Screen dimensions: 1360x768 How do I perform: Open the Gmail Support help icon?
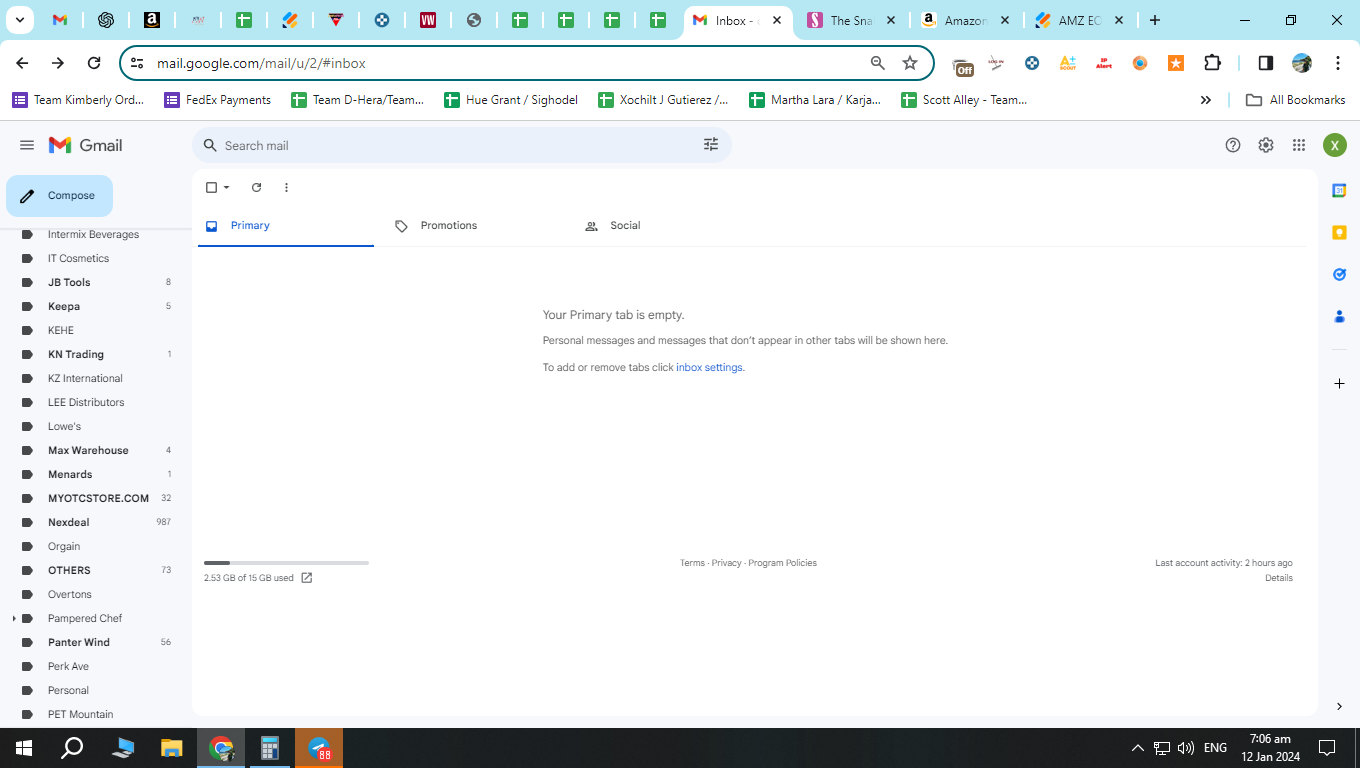pos(1233,145)
